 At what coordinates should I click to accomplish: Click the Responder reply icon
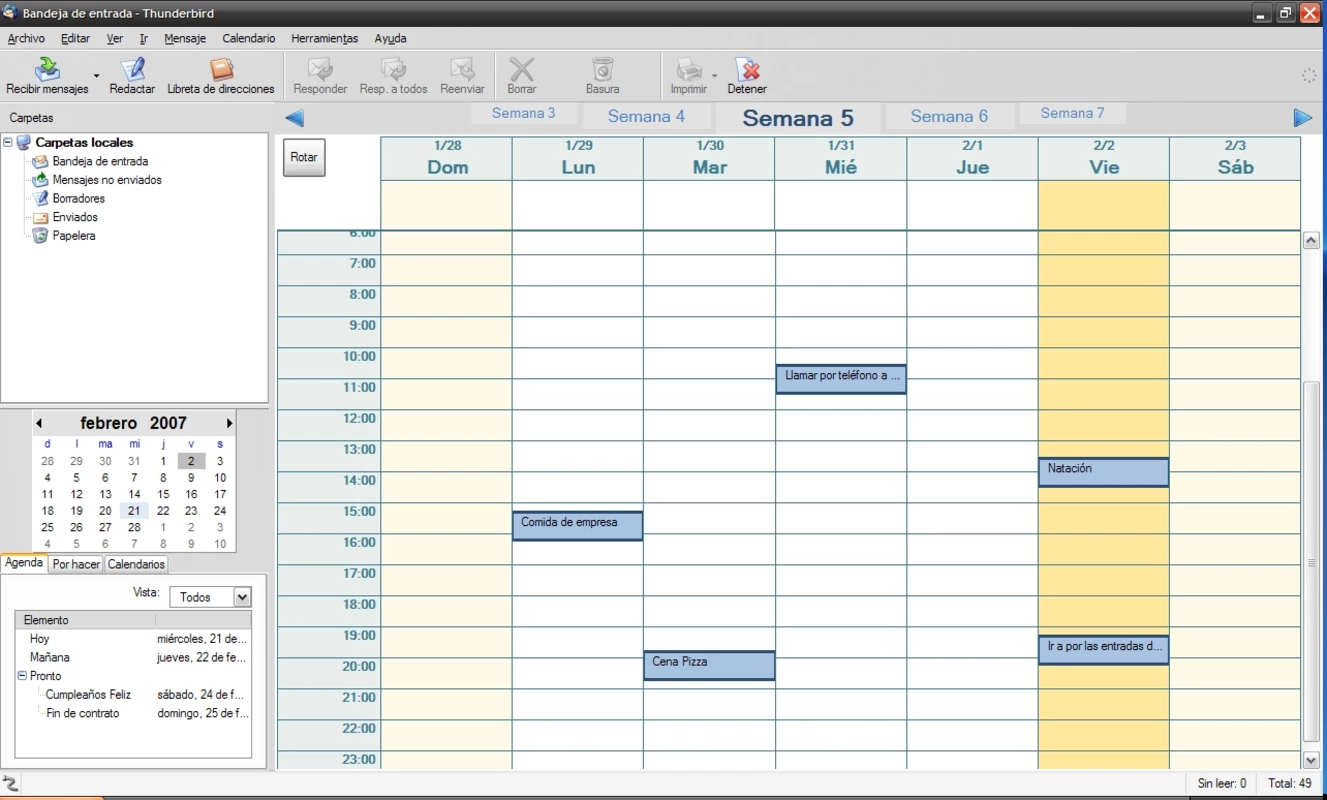point(320,69)
